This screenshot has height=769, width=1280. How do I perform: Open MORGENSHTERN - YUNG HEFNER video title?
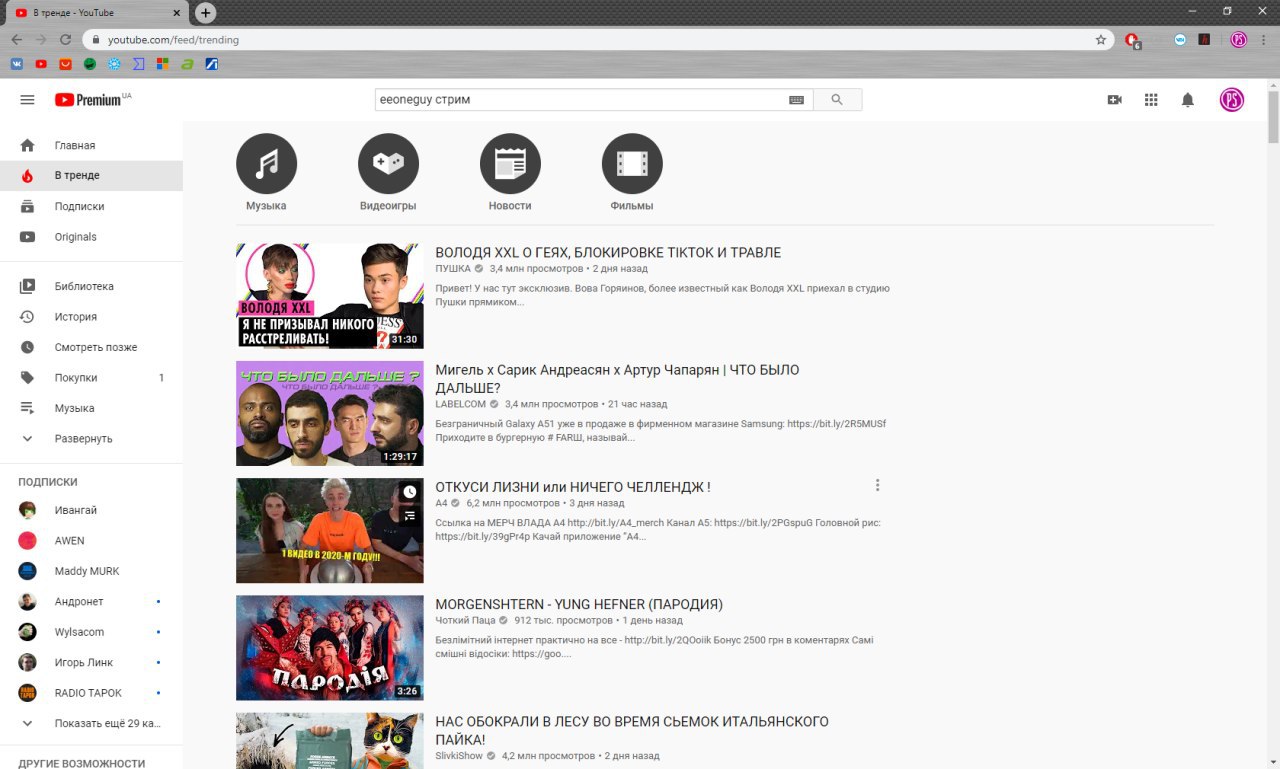(579, 604)
